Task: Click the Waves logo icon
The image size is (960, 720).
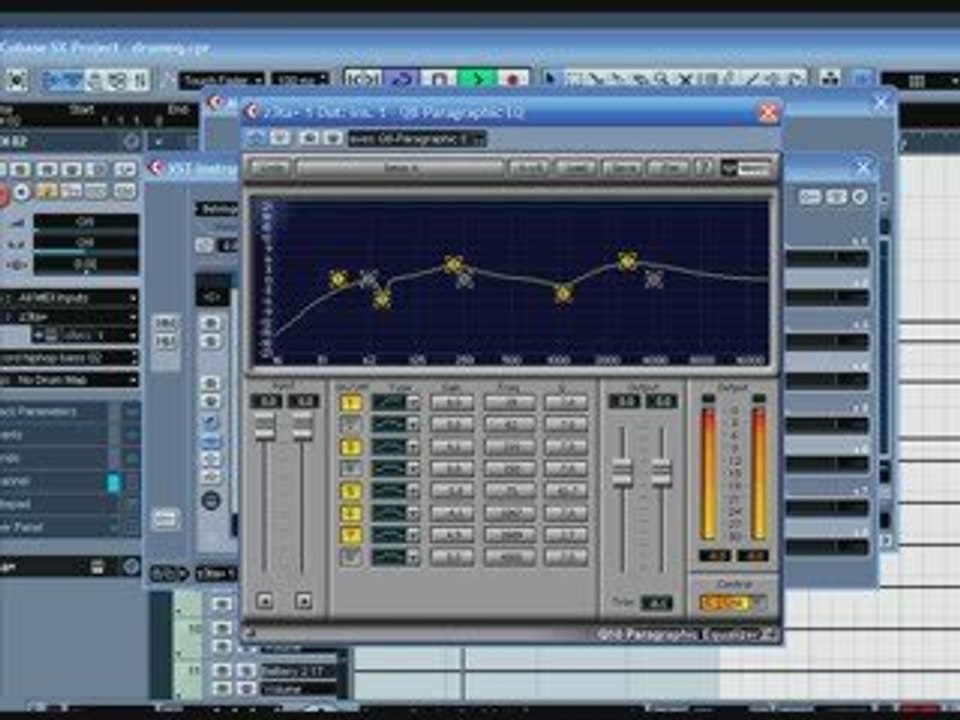Action: pos(746,168)
